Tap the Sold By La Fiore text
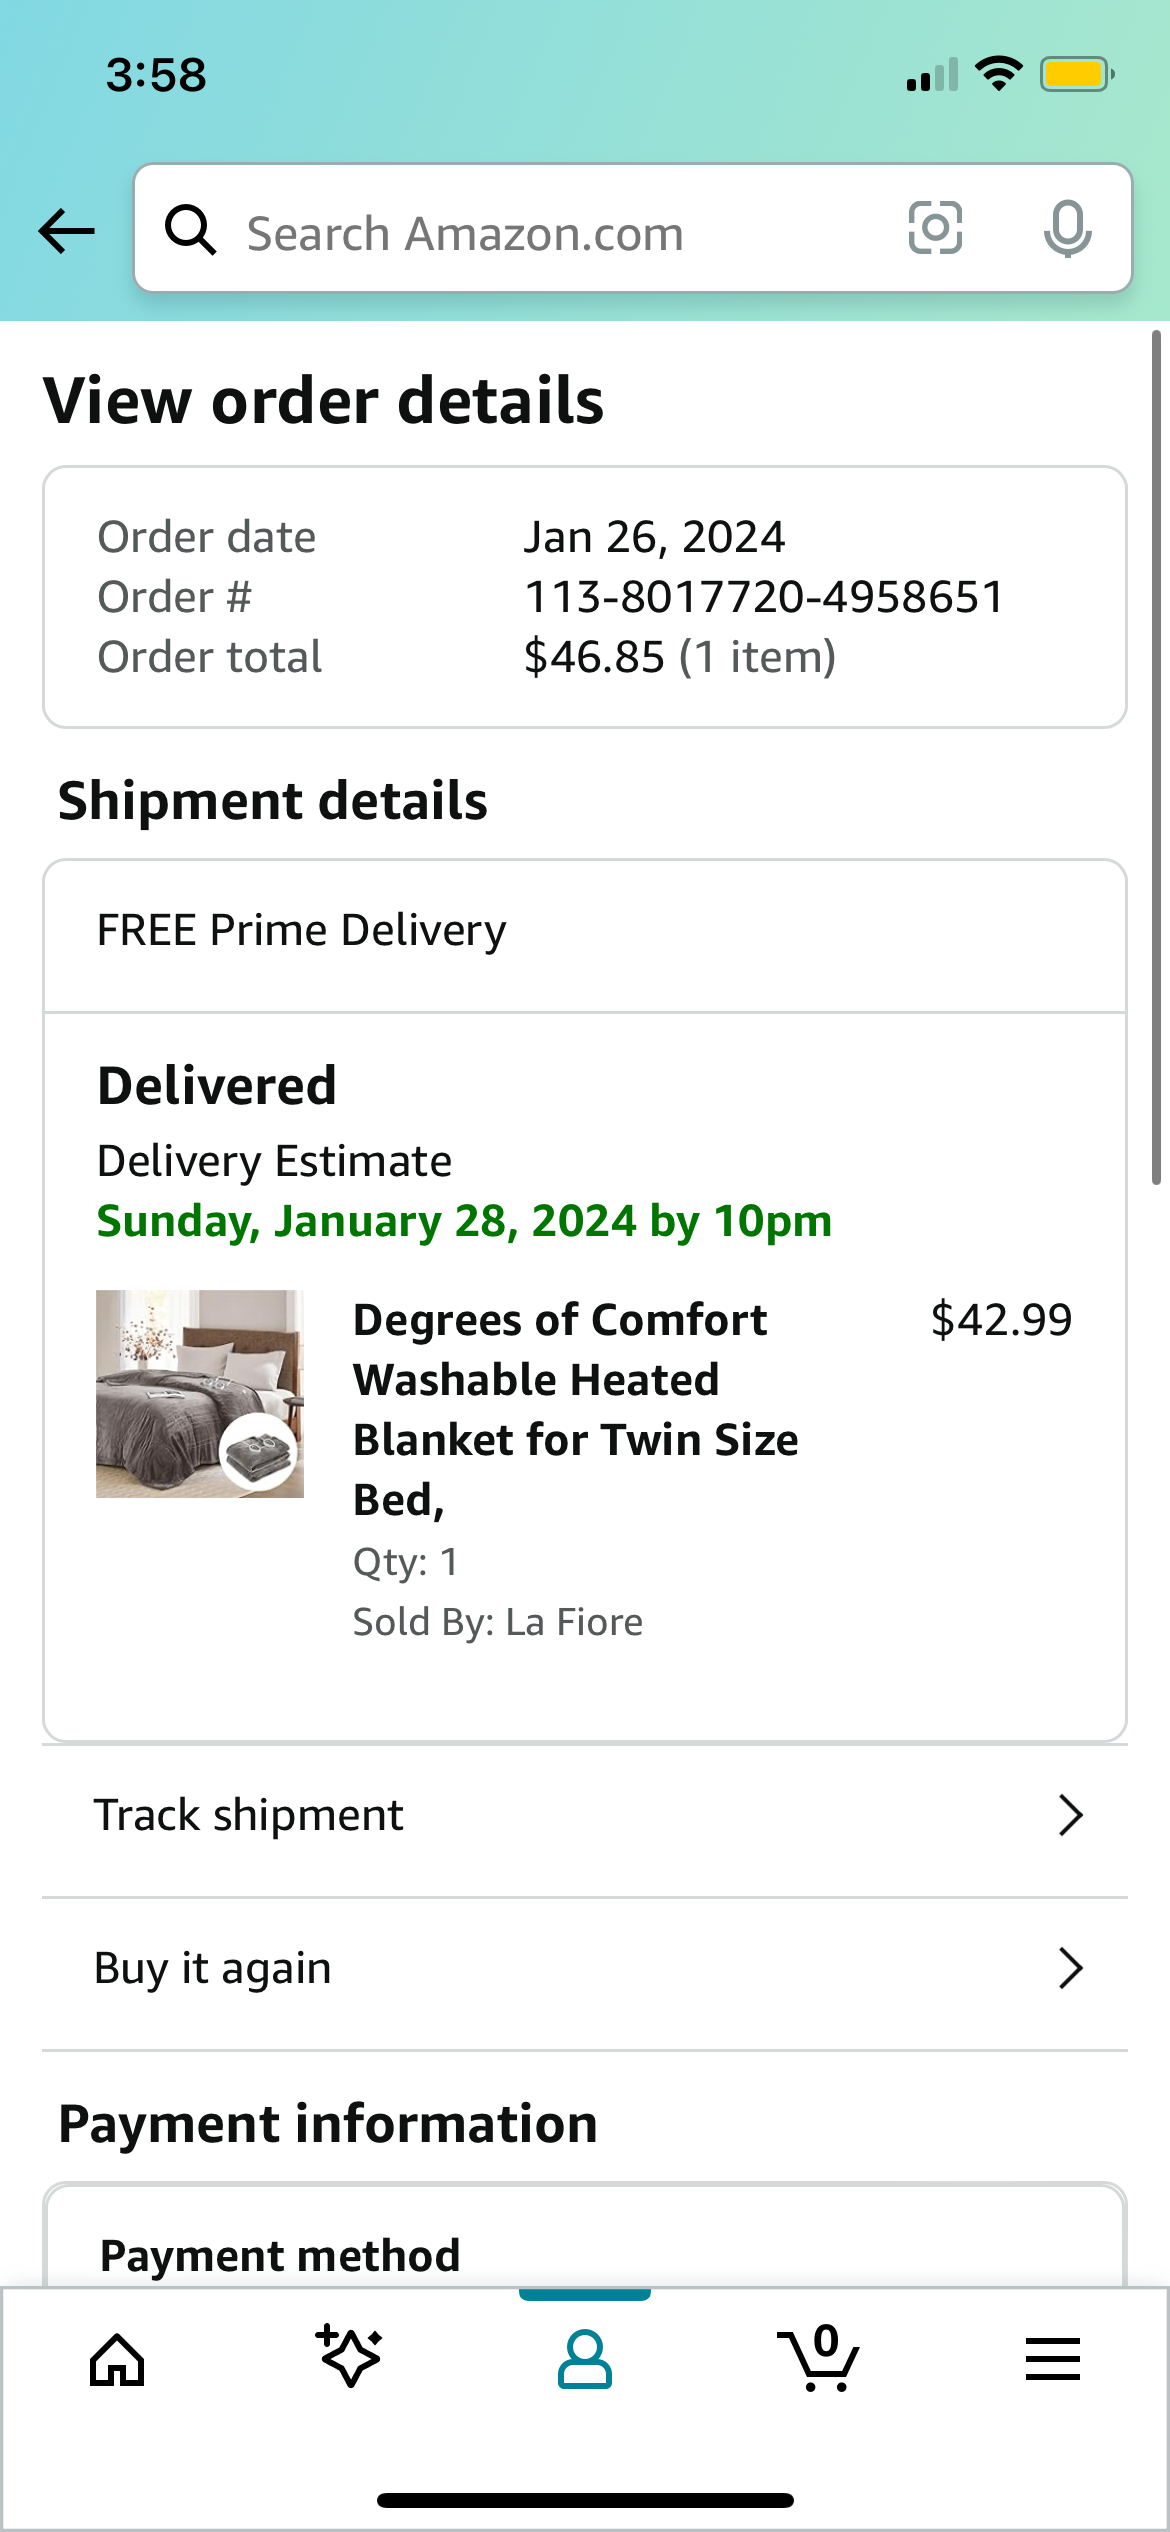This screenshot has height=2532, width=1170. coord(498,1622)
